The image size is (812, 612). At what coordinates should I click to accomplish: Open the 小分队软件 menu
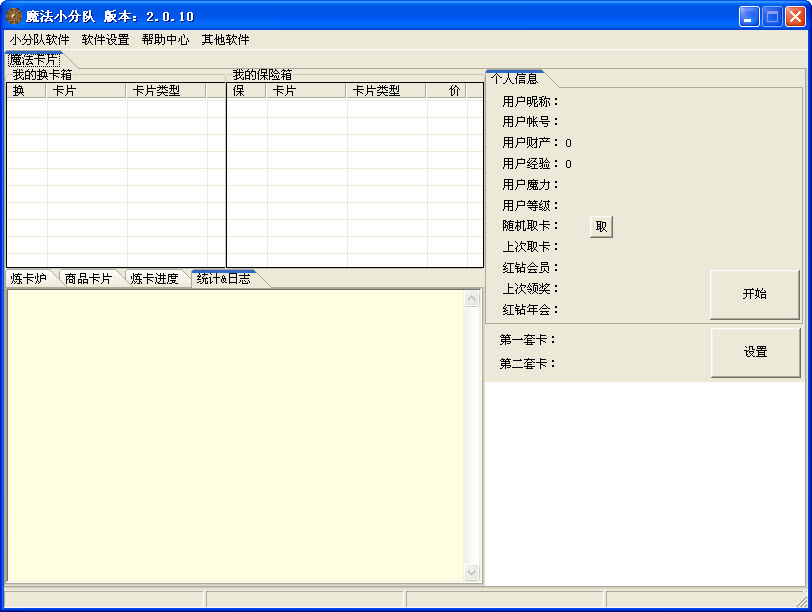(39, 40)
